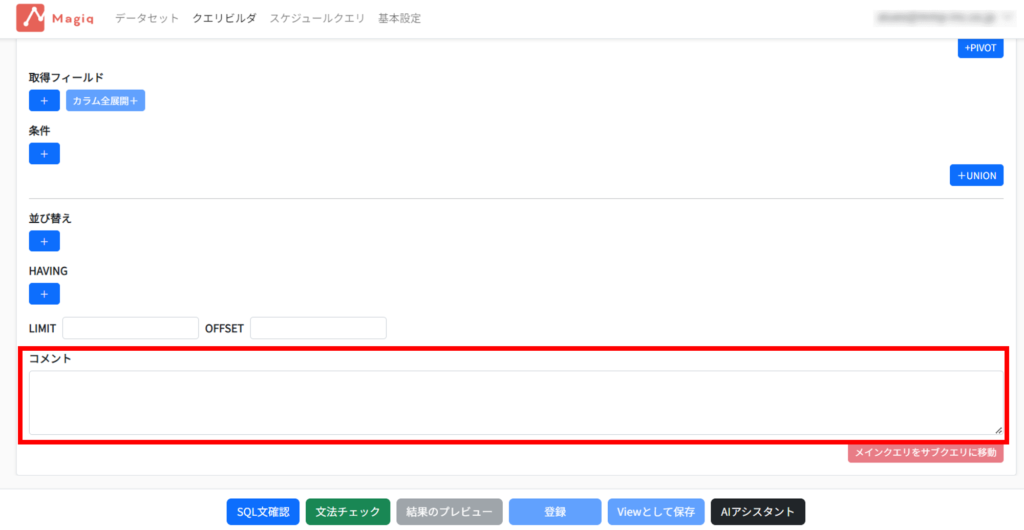
Task: Add a sort rule under 並び替え
Action: [44, 241]
